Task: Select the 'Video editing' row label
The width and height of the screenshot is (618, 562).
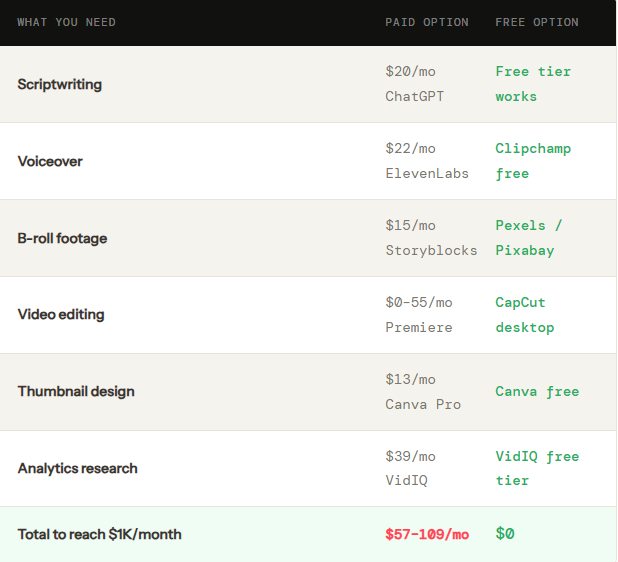Action: click(61, 314)
